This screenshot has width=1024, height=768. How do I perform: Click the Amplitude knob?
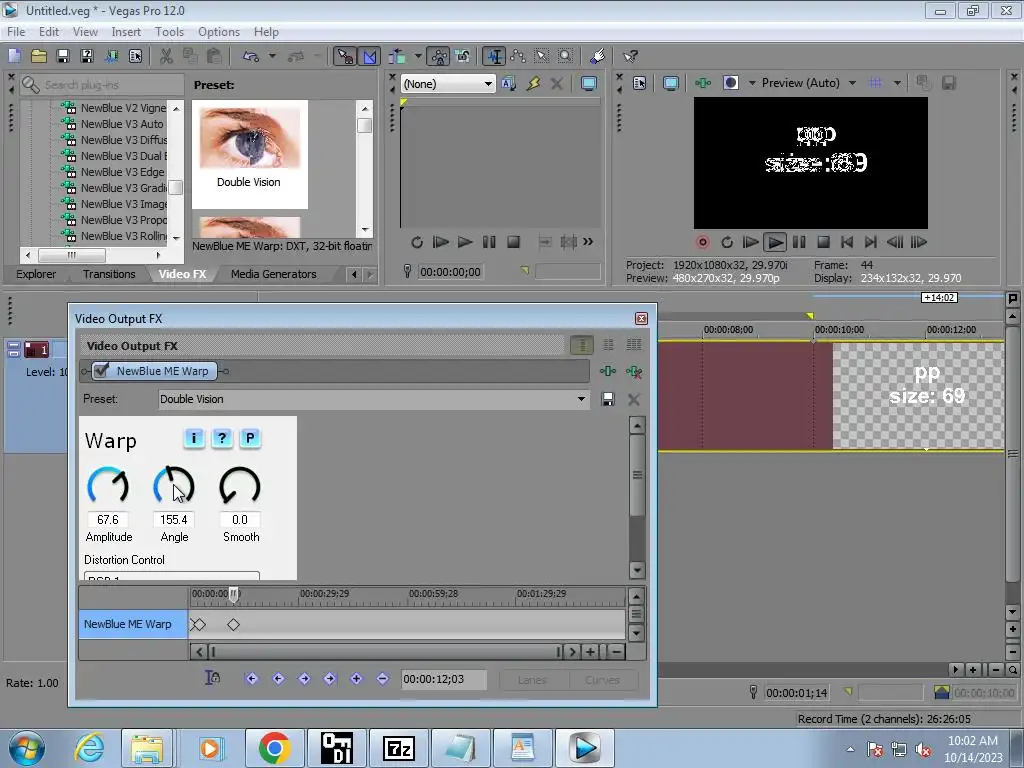(x=108, y=486)
